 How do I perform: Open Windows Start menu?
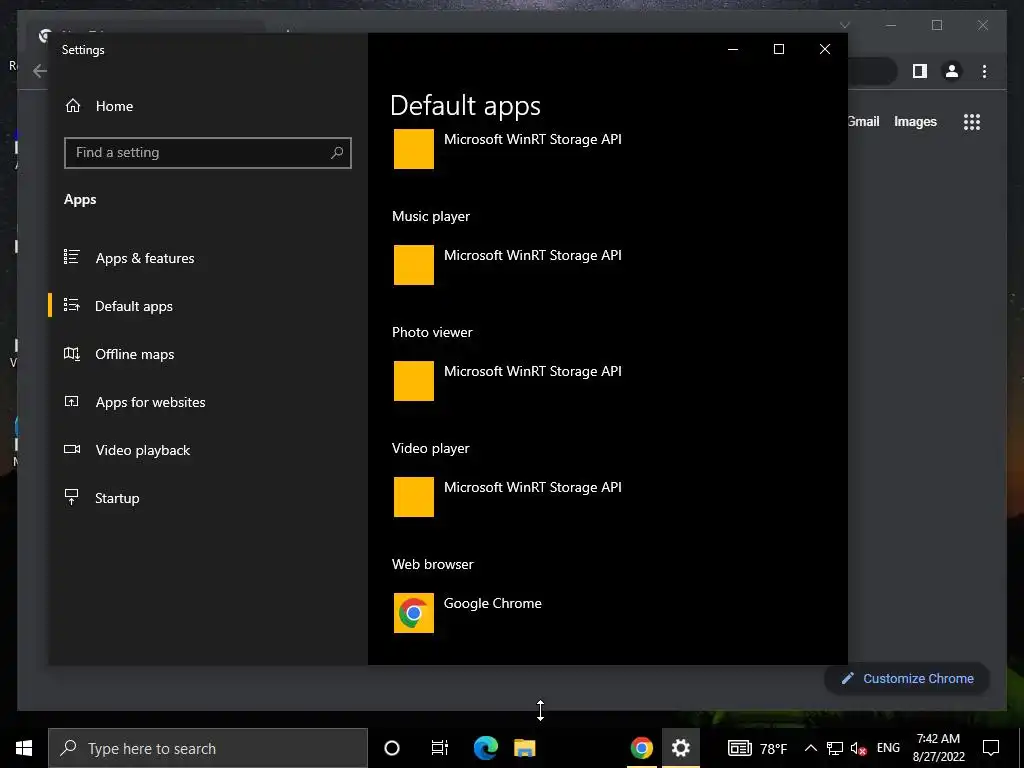pos(24,748)
